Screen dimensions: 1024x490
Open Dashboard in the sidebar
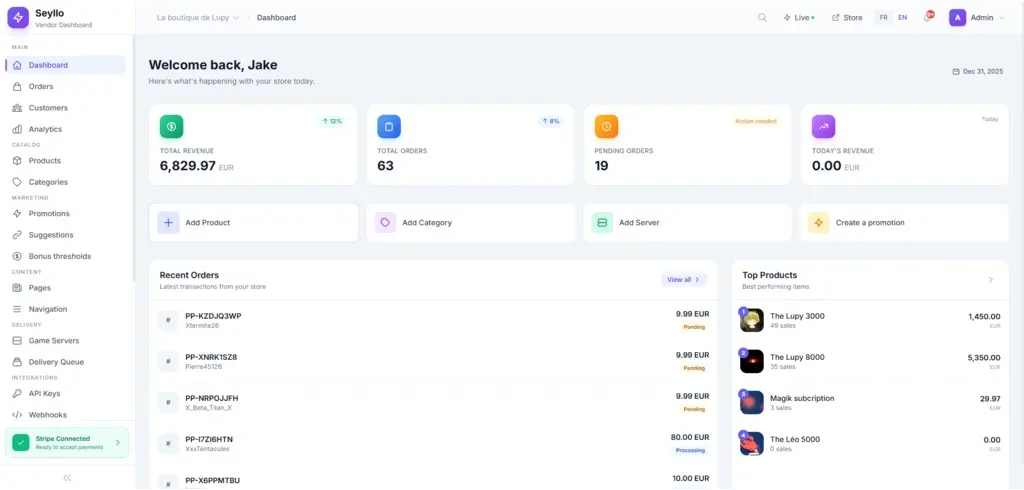(x=65, y=65)
